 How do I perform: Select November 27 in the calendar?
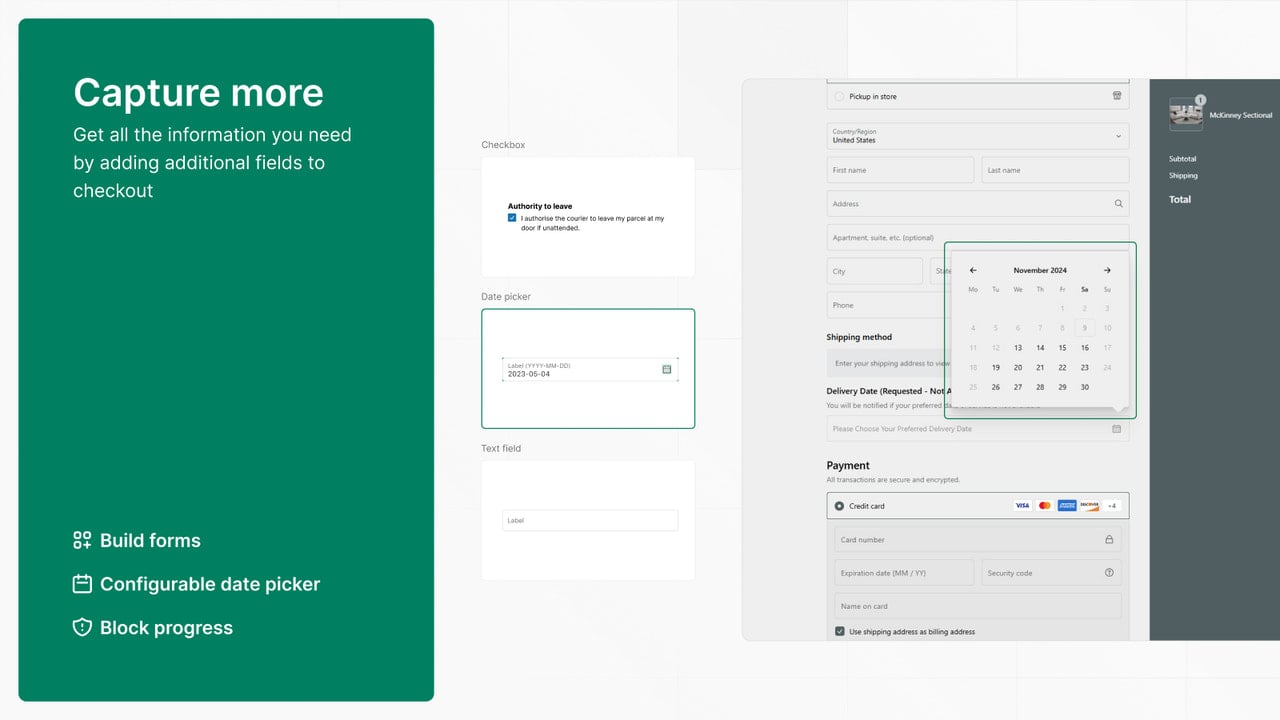pyautogui.click(x=1018, y=387)
